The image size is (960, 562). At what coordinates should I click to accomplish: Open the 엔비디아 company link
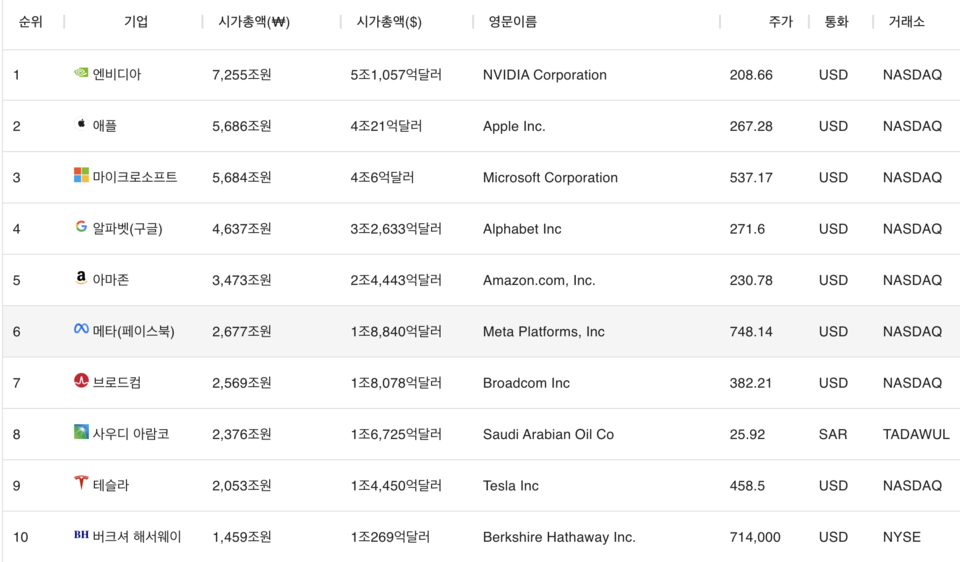117,75
